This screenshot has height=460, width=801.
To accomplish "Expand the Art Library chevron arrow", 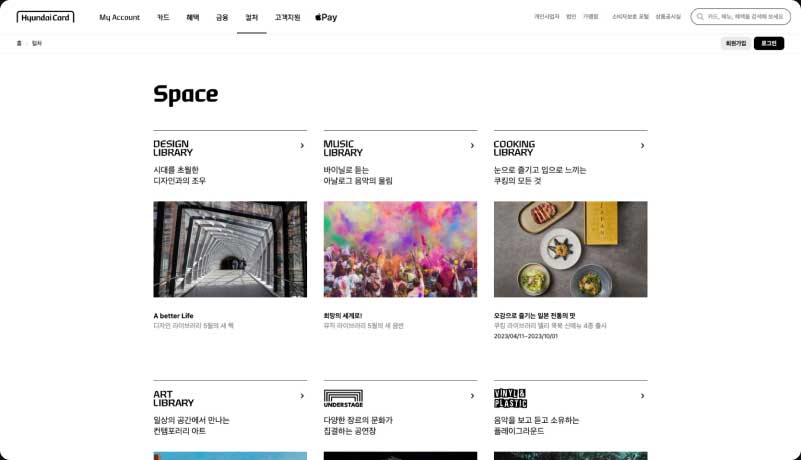I will (302, 396).
